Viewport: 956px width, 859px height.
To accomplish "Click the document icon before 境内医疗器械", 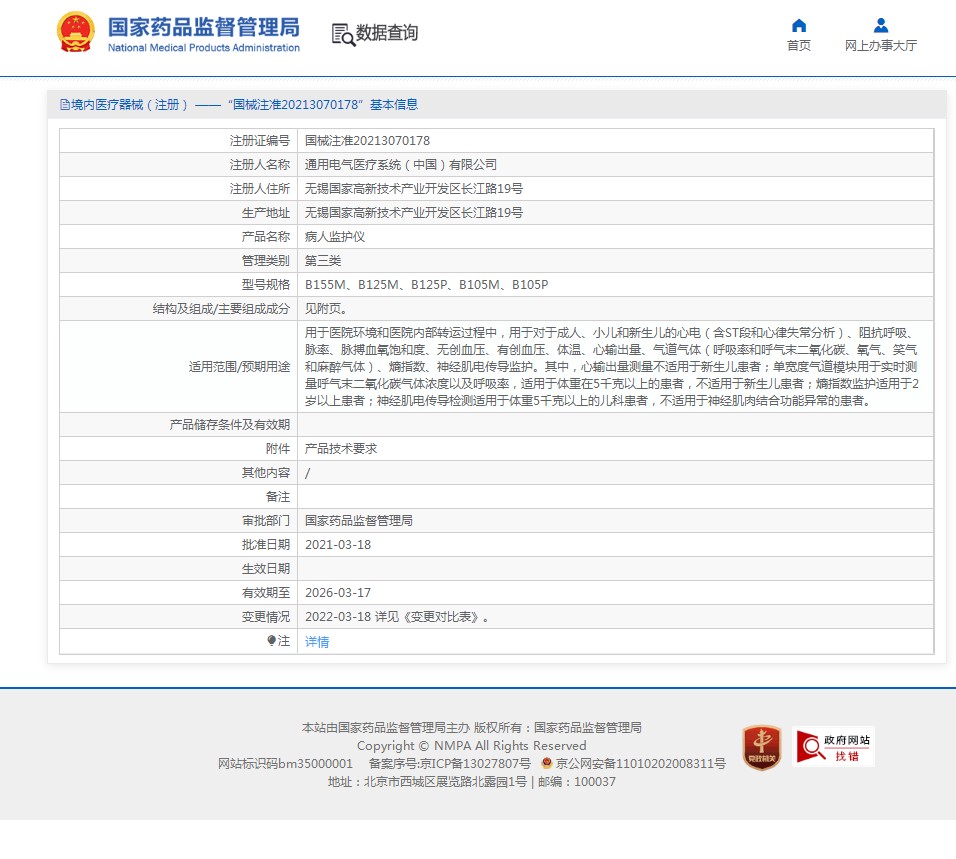I will point(65,105).
